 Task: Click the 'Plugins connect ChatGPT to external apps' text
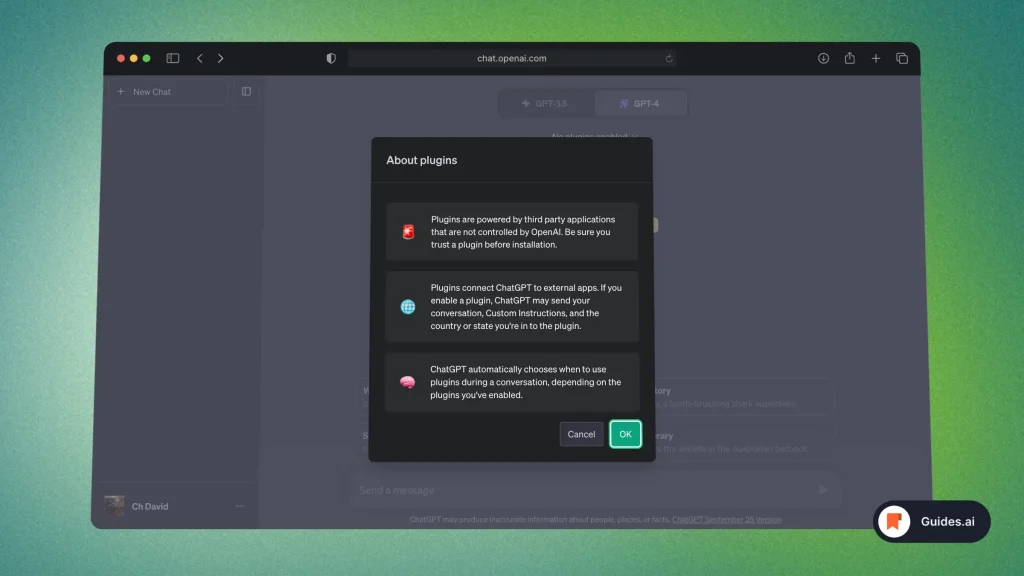tap(526, 306)
